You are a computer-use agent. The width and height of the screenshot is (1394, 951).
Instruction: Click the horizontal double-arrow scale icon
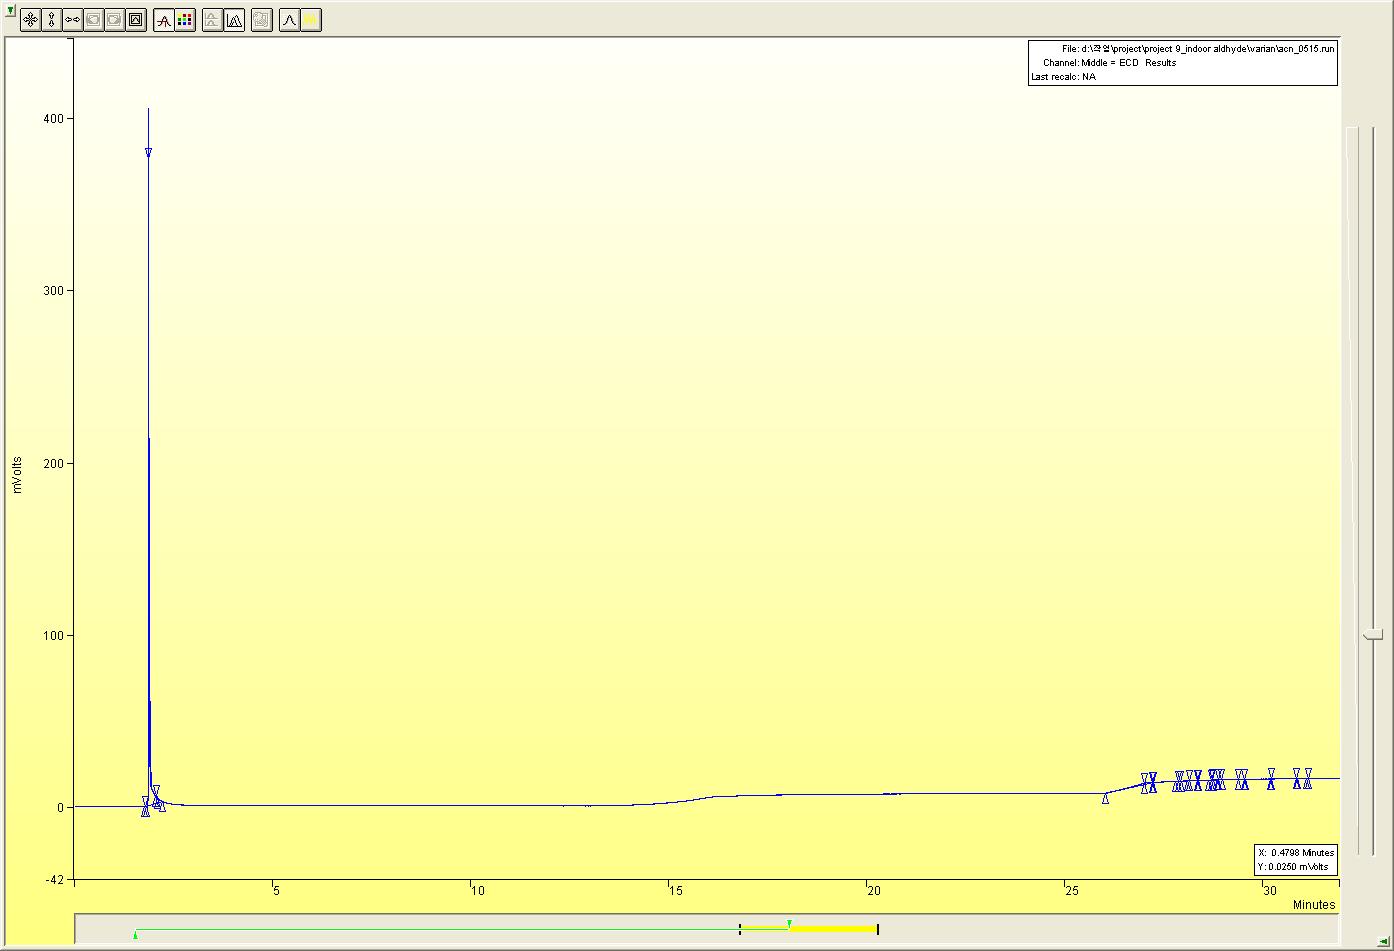[72, 20]
